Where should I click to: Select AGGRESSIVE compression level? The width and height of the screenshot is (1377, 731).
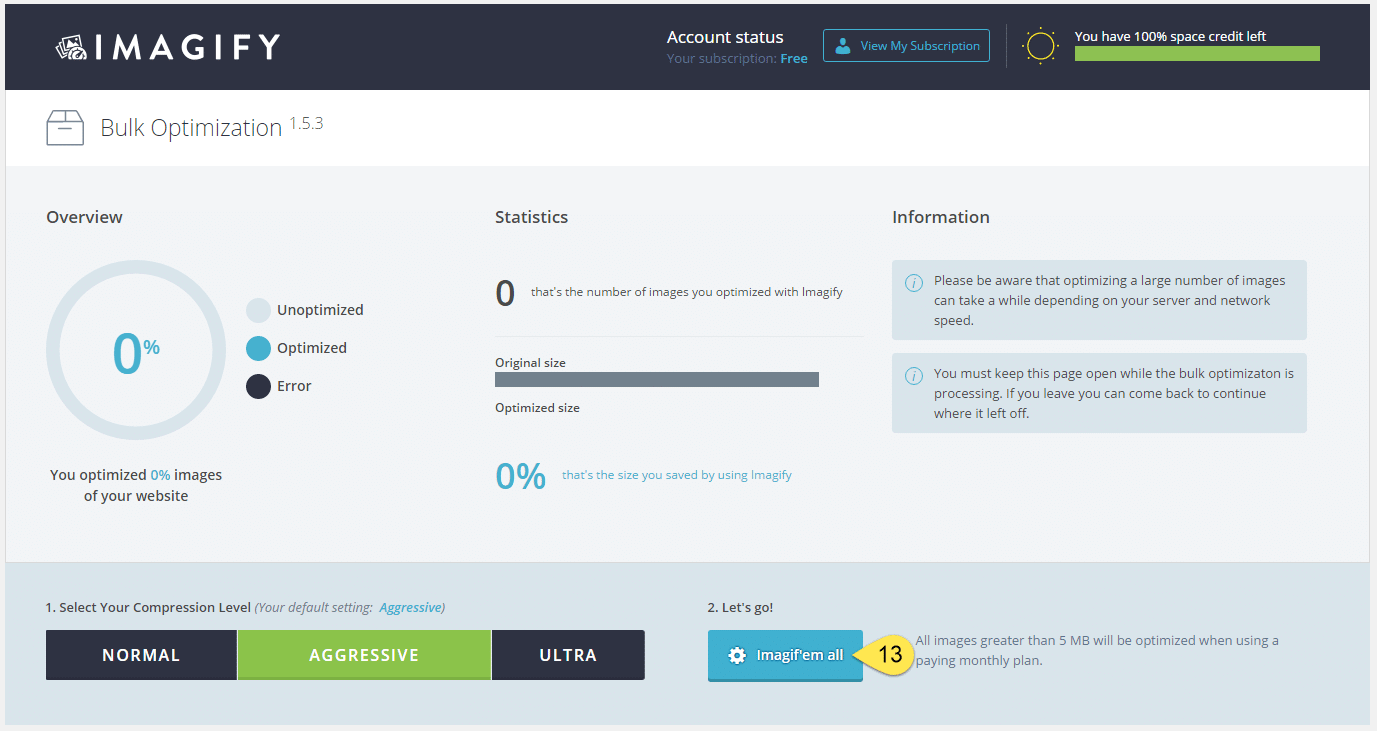(364, 655)
